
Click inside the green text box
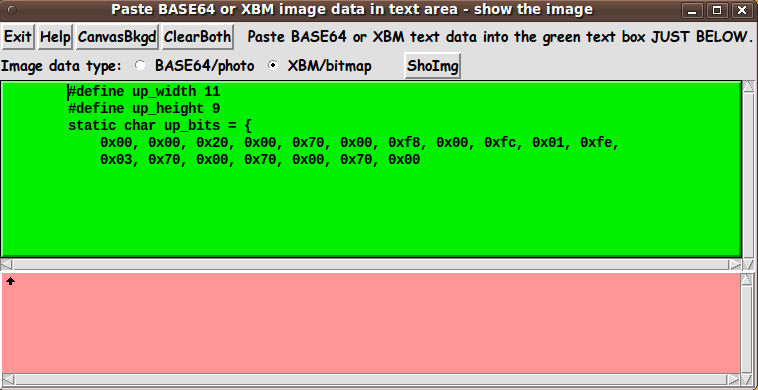(x=371, y=169)
